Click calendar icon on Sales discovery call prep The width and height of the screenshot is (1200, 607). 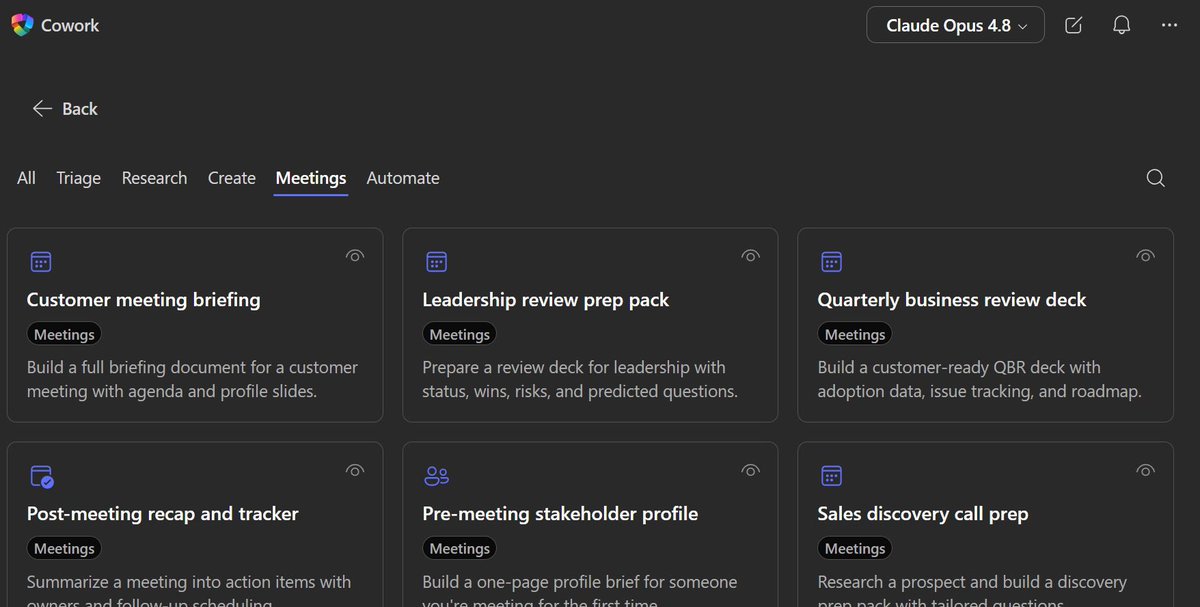click(x=831, y=476)
